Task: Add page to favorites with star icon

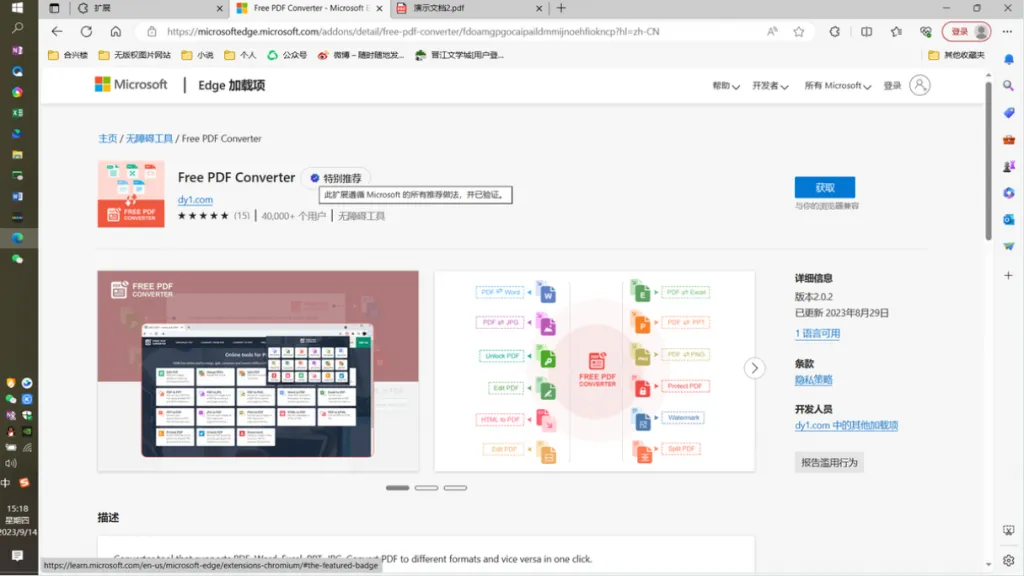Action: point(799,32)
